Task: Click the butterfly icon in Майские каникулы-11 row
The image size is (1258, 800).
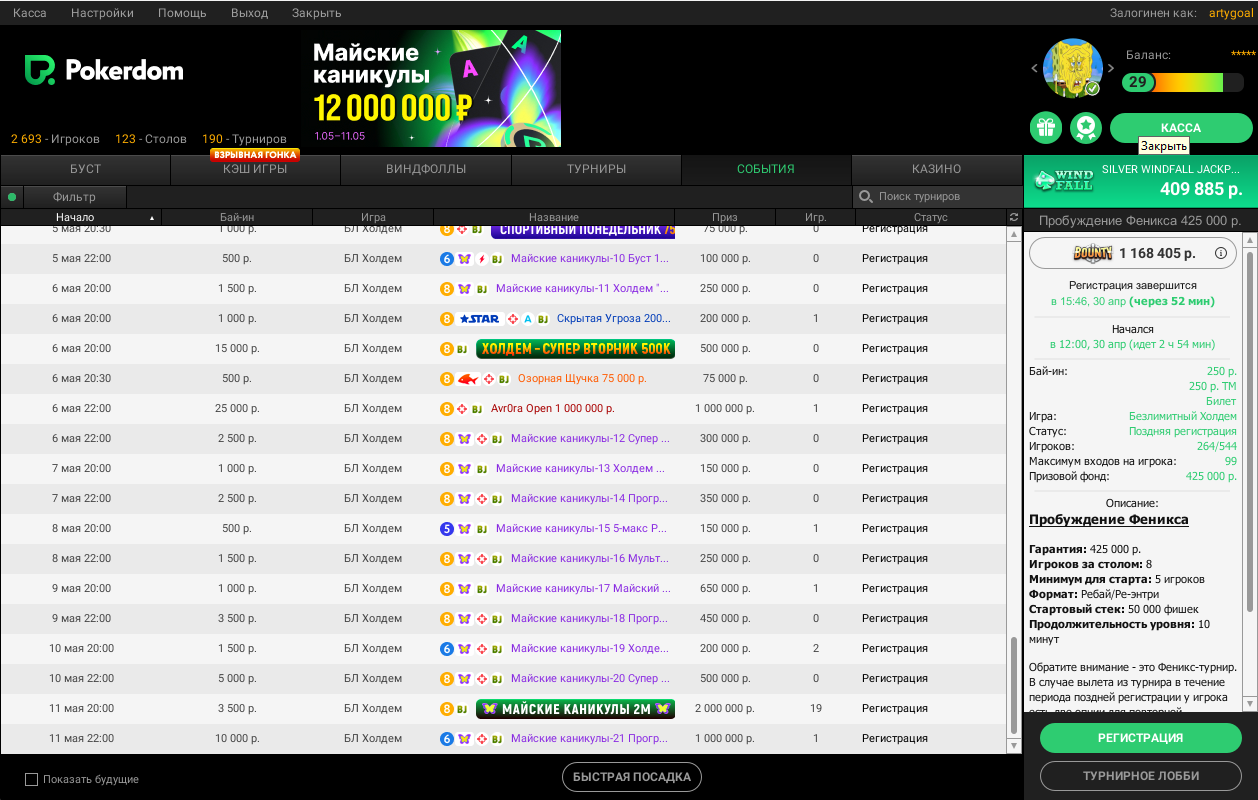Action: 464,289
